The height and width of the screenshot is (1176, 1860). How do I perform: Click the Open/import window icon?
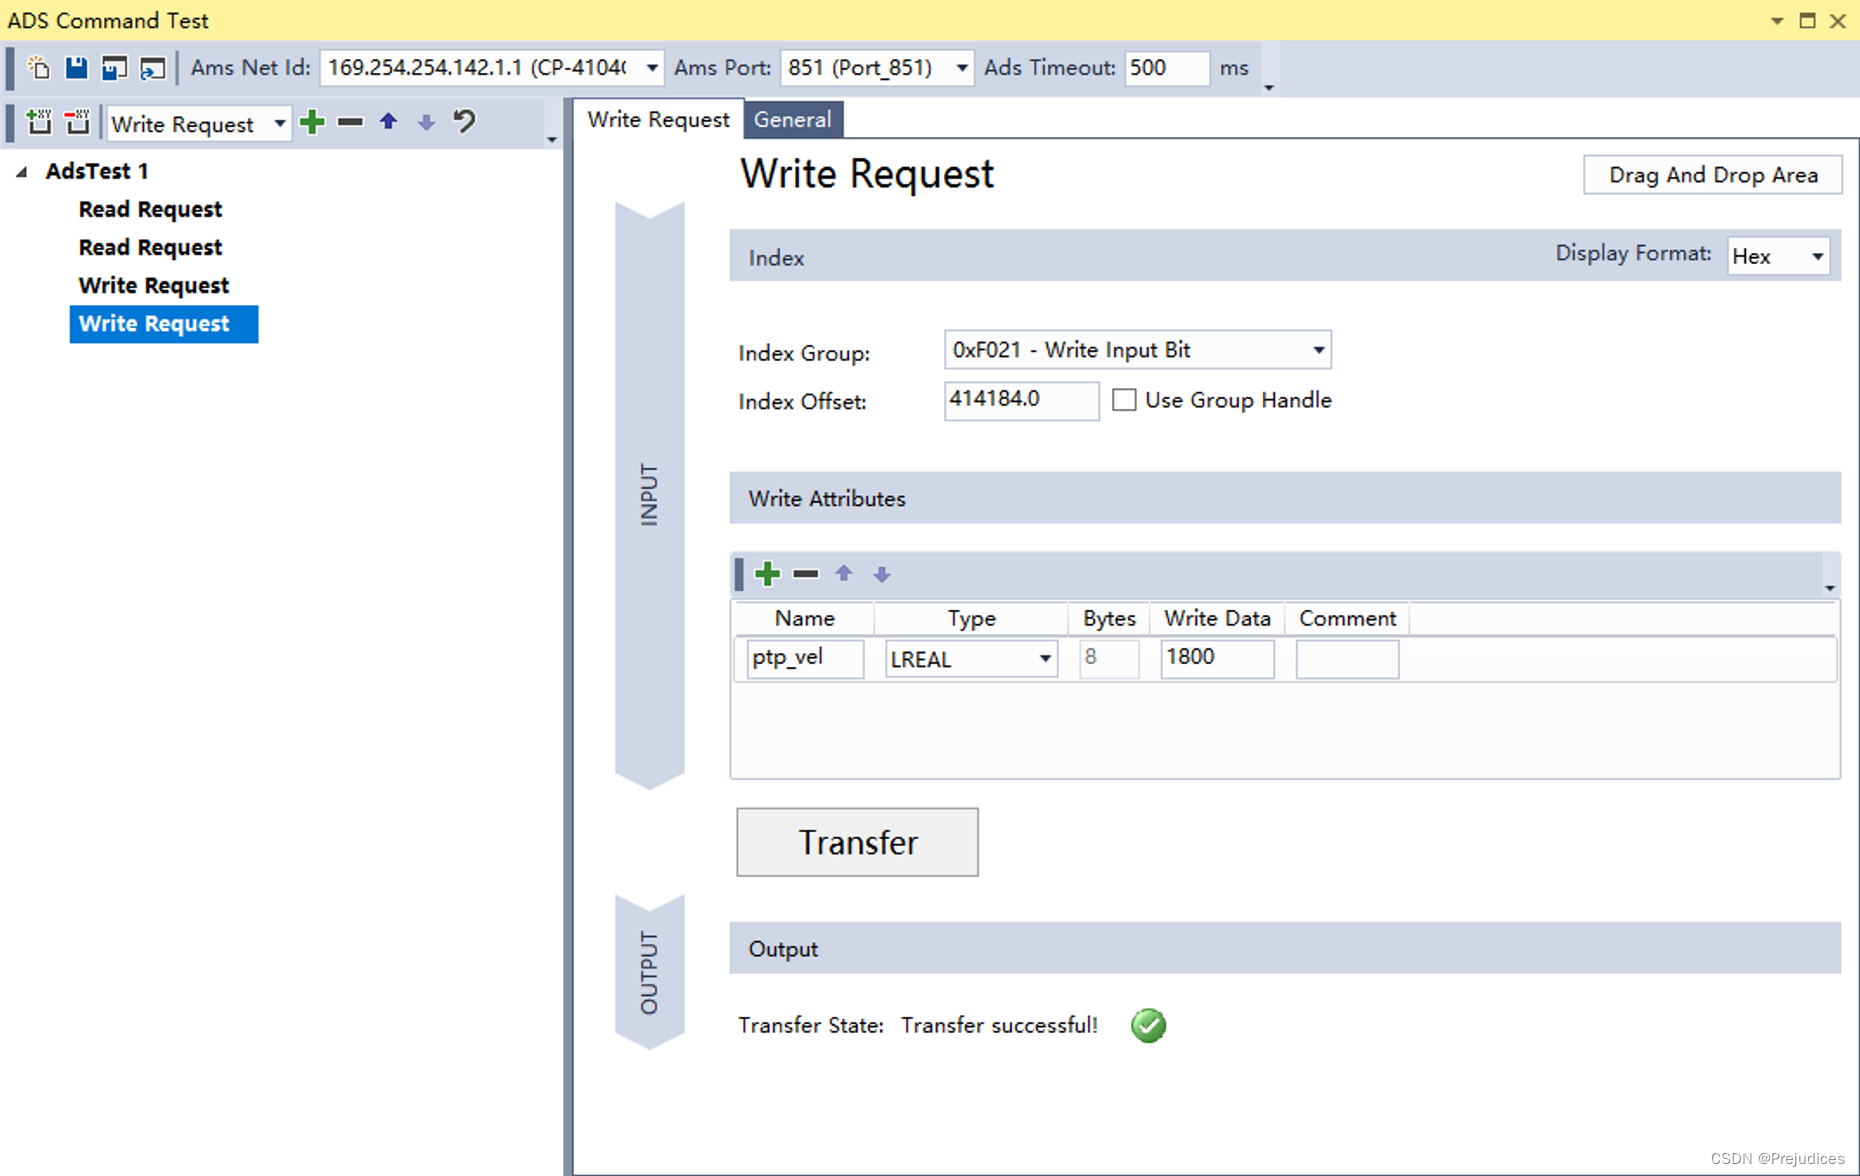click(x=152, y=68)
